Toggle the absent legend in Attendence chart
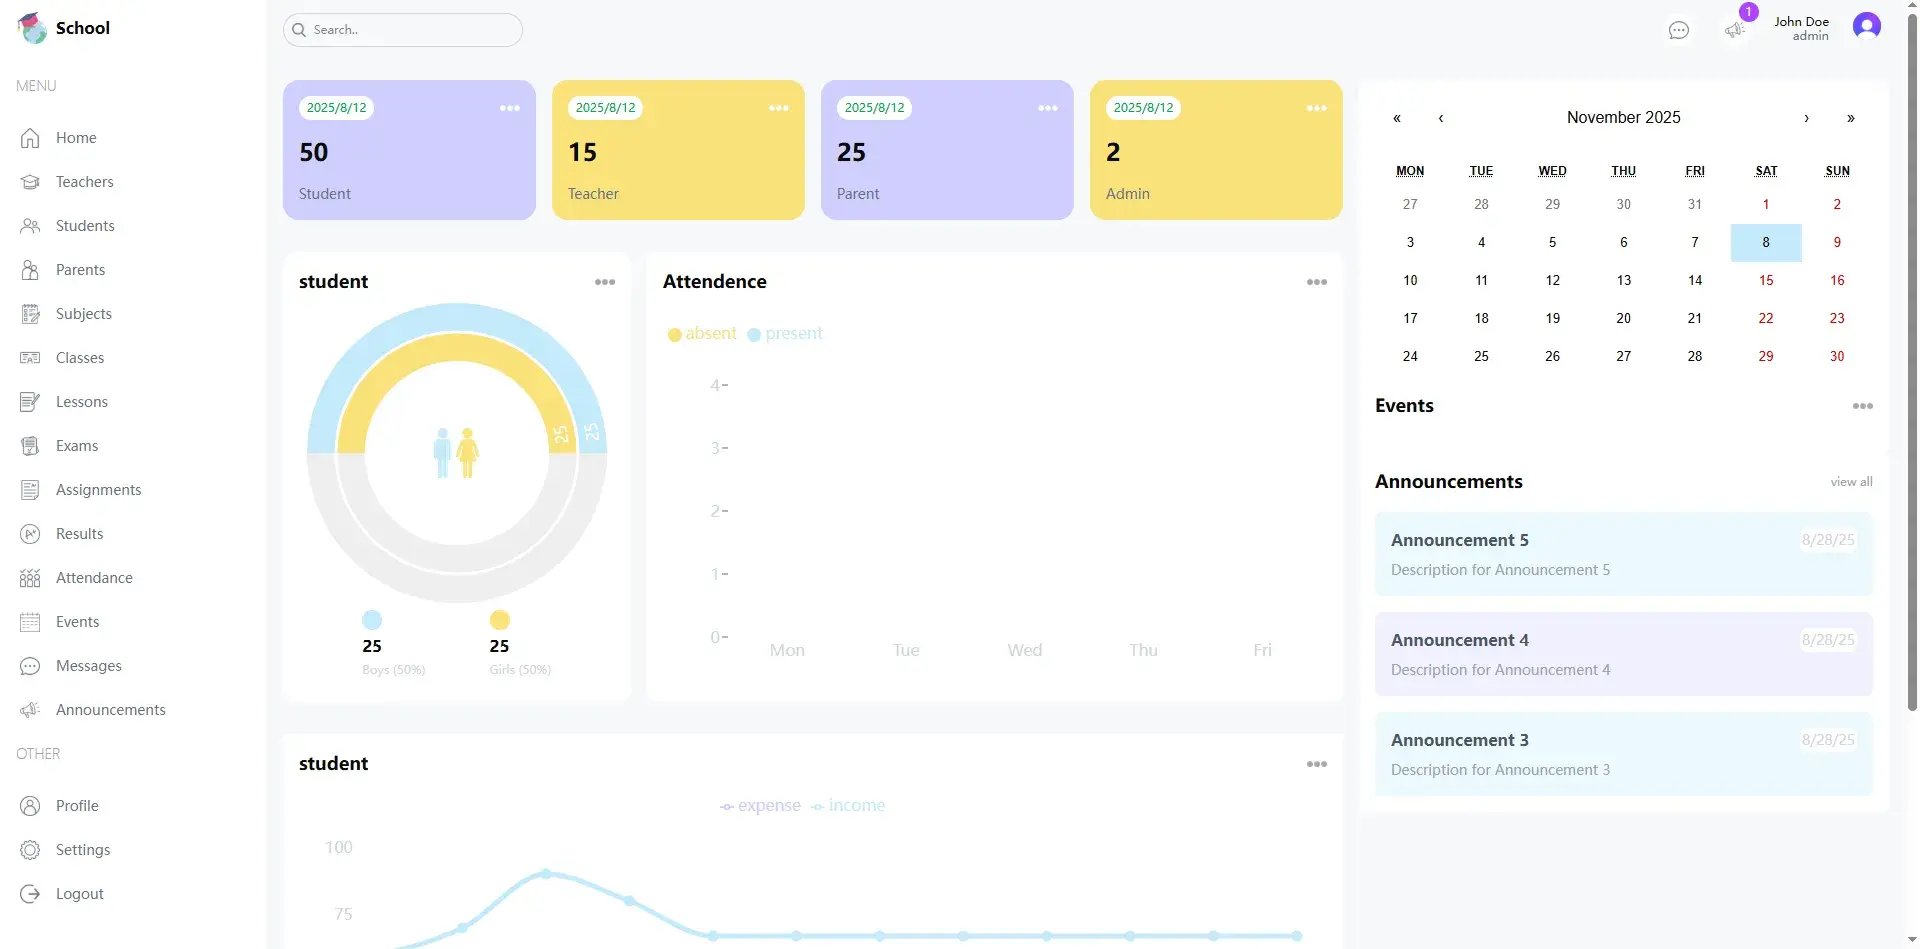This screenshot has height=949, width=1920. click(702, 334)
